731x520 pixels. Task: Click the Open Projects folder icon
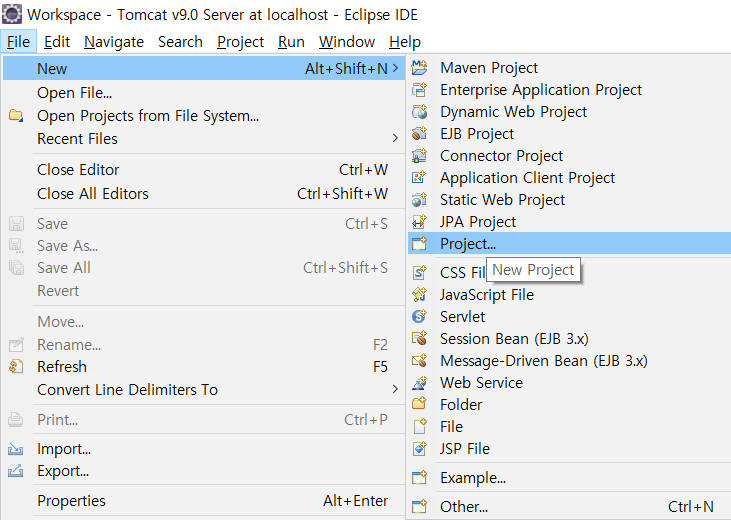(x=16, y=115)
